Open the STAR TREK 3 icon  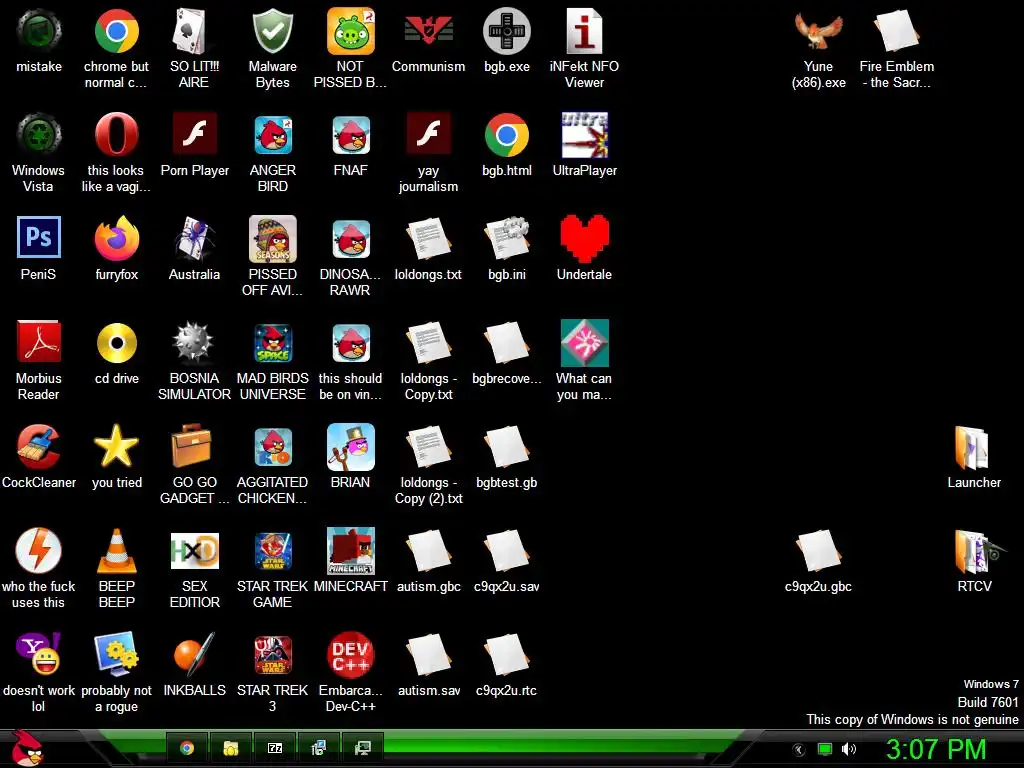(272, 654)
